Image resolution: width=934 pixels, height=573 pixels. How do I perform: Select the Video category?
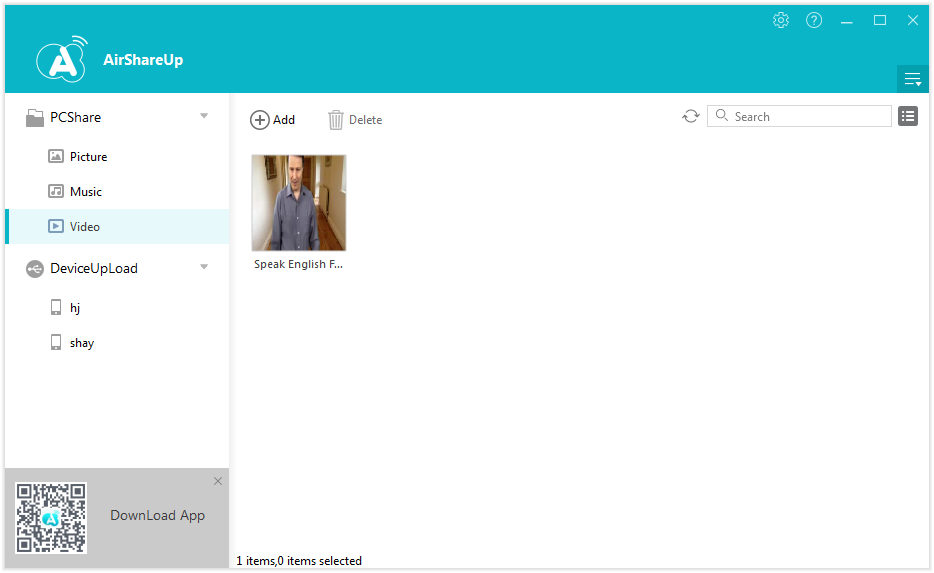[117, 226]
